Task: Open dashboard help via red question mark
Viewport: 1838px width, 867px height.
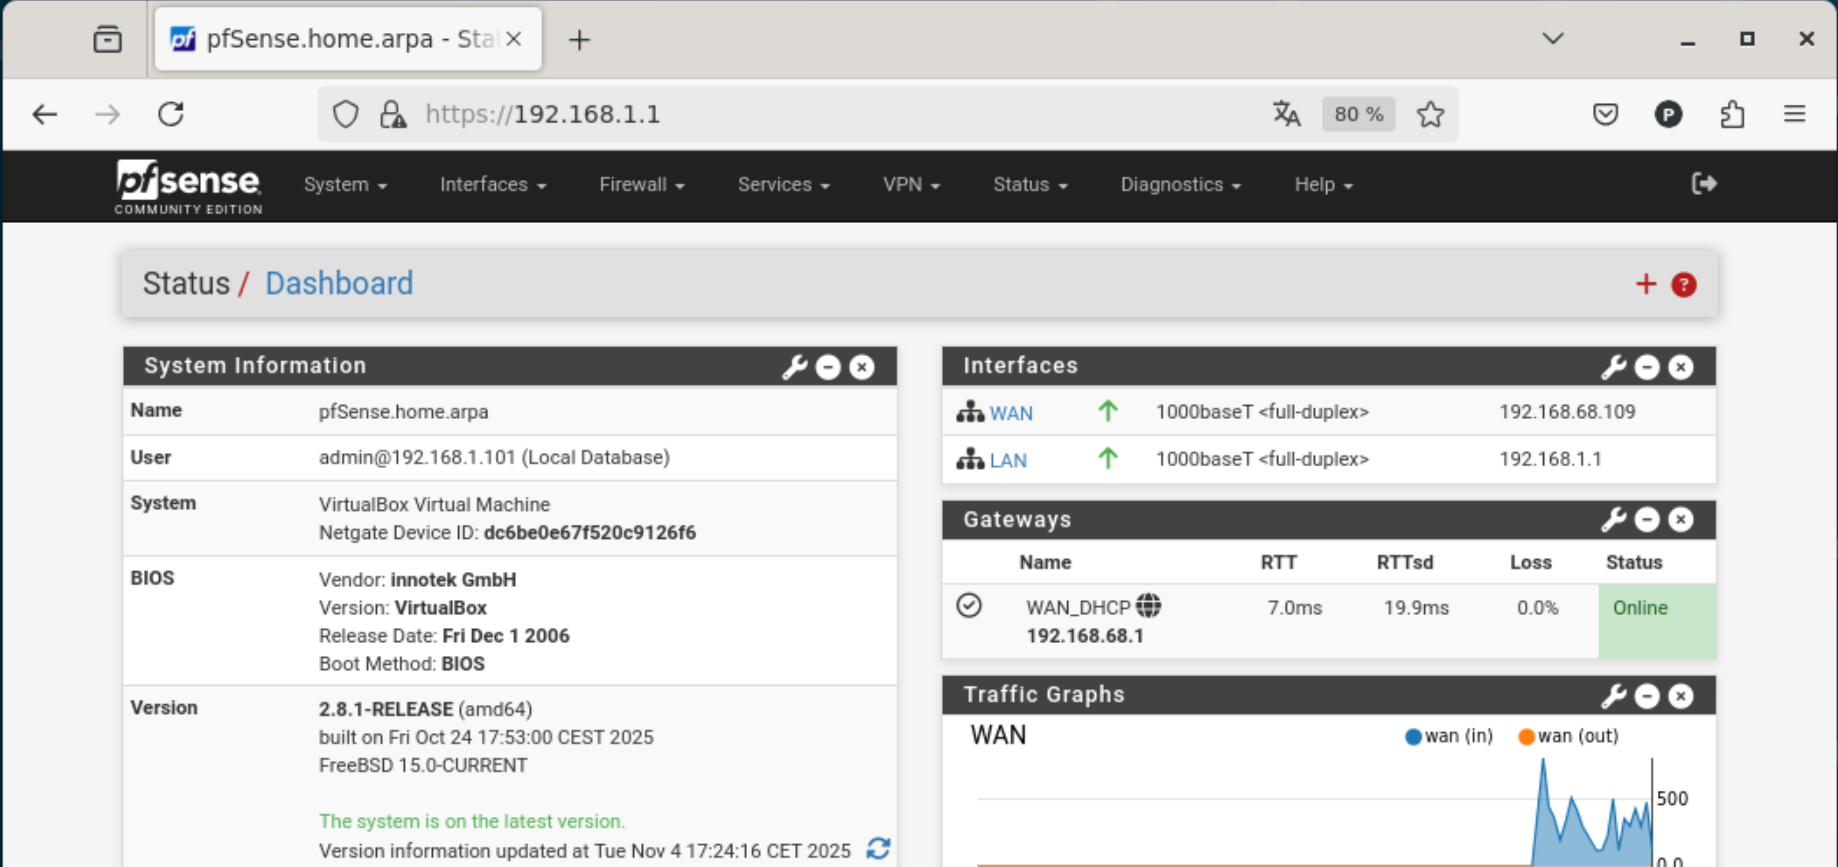Action: point(1684,285)
